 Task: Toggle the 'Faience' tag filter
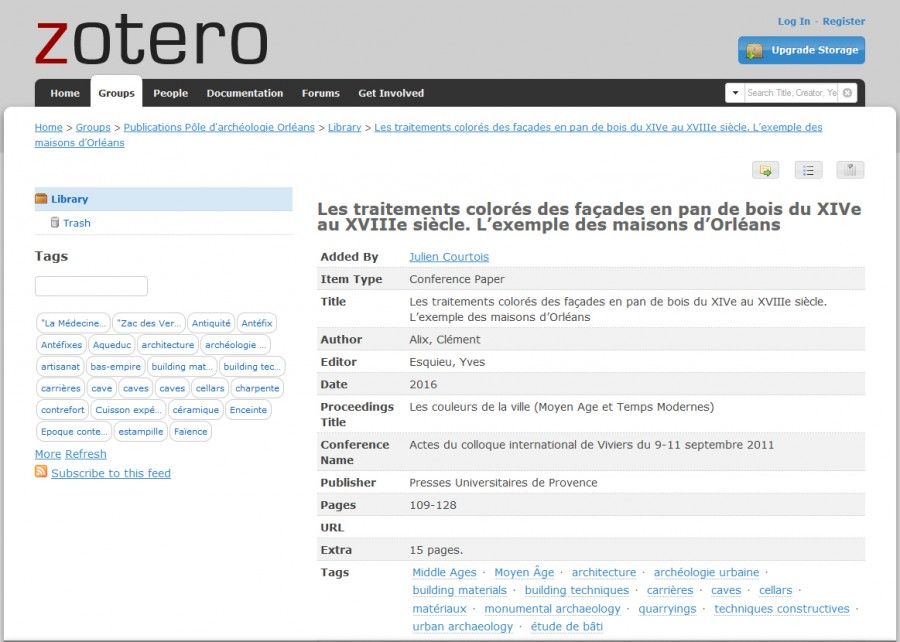pos(191,431)
